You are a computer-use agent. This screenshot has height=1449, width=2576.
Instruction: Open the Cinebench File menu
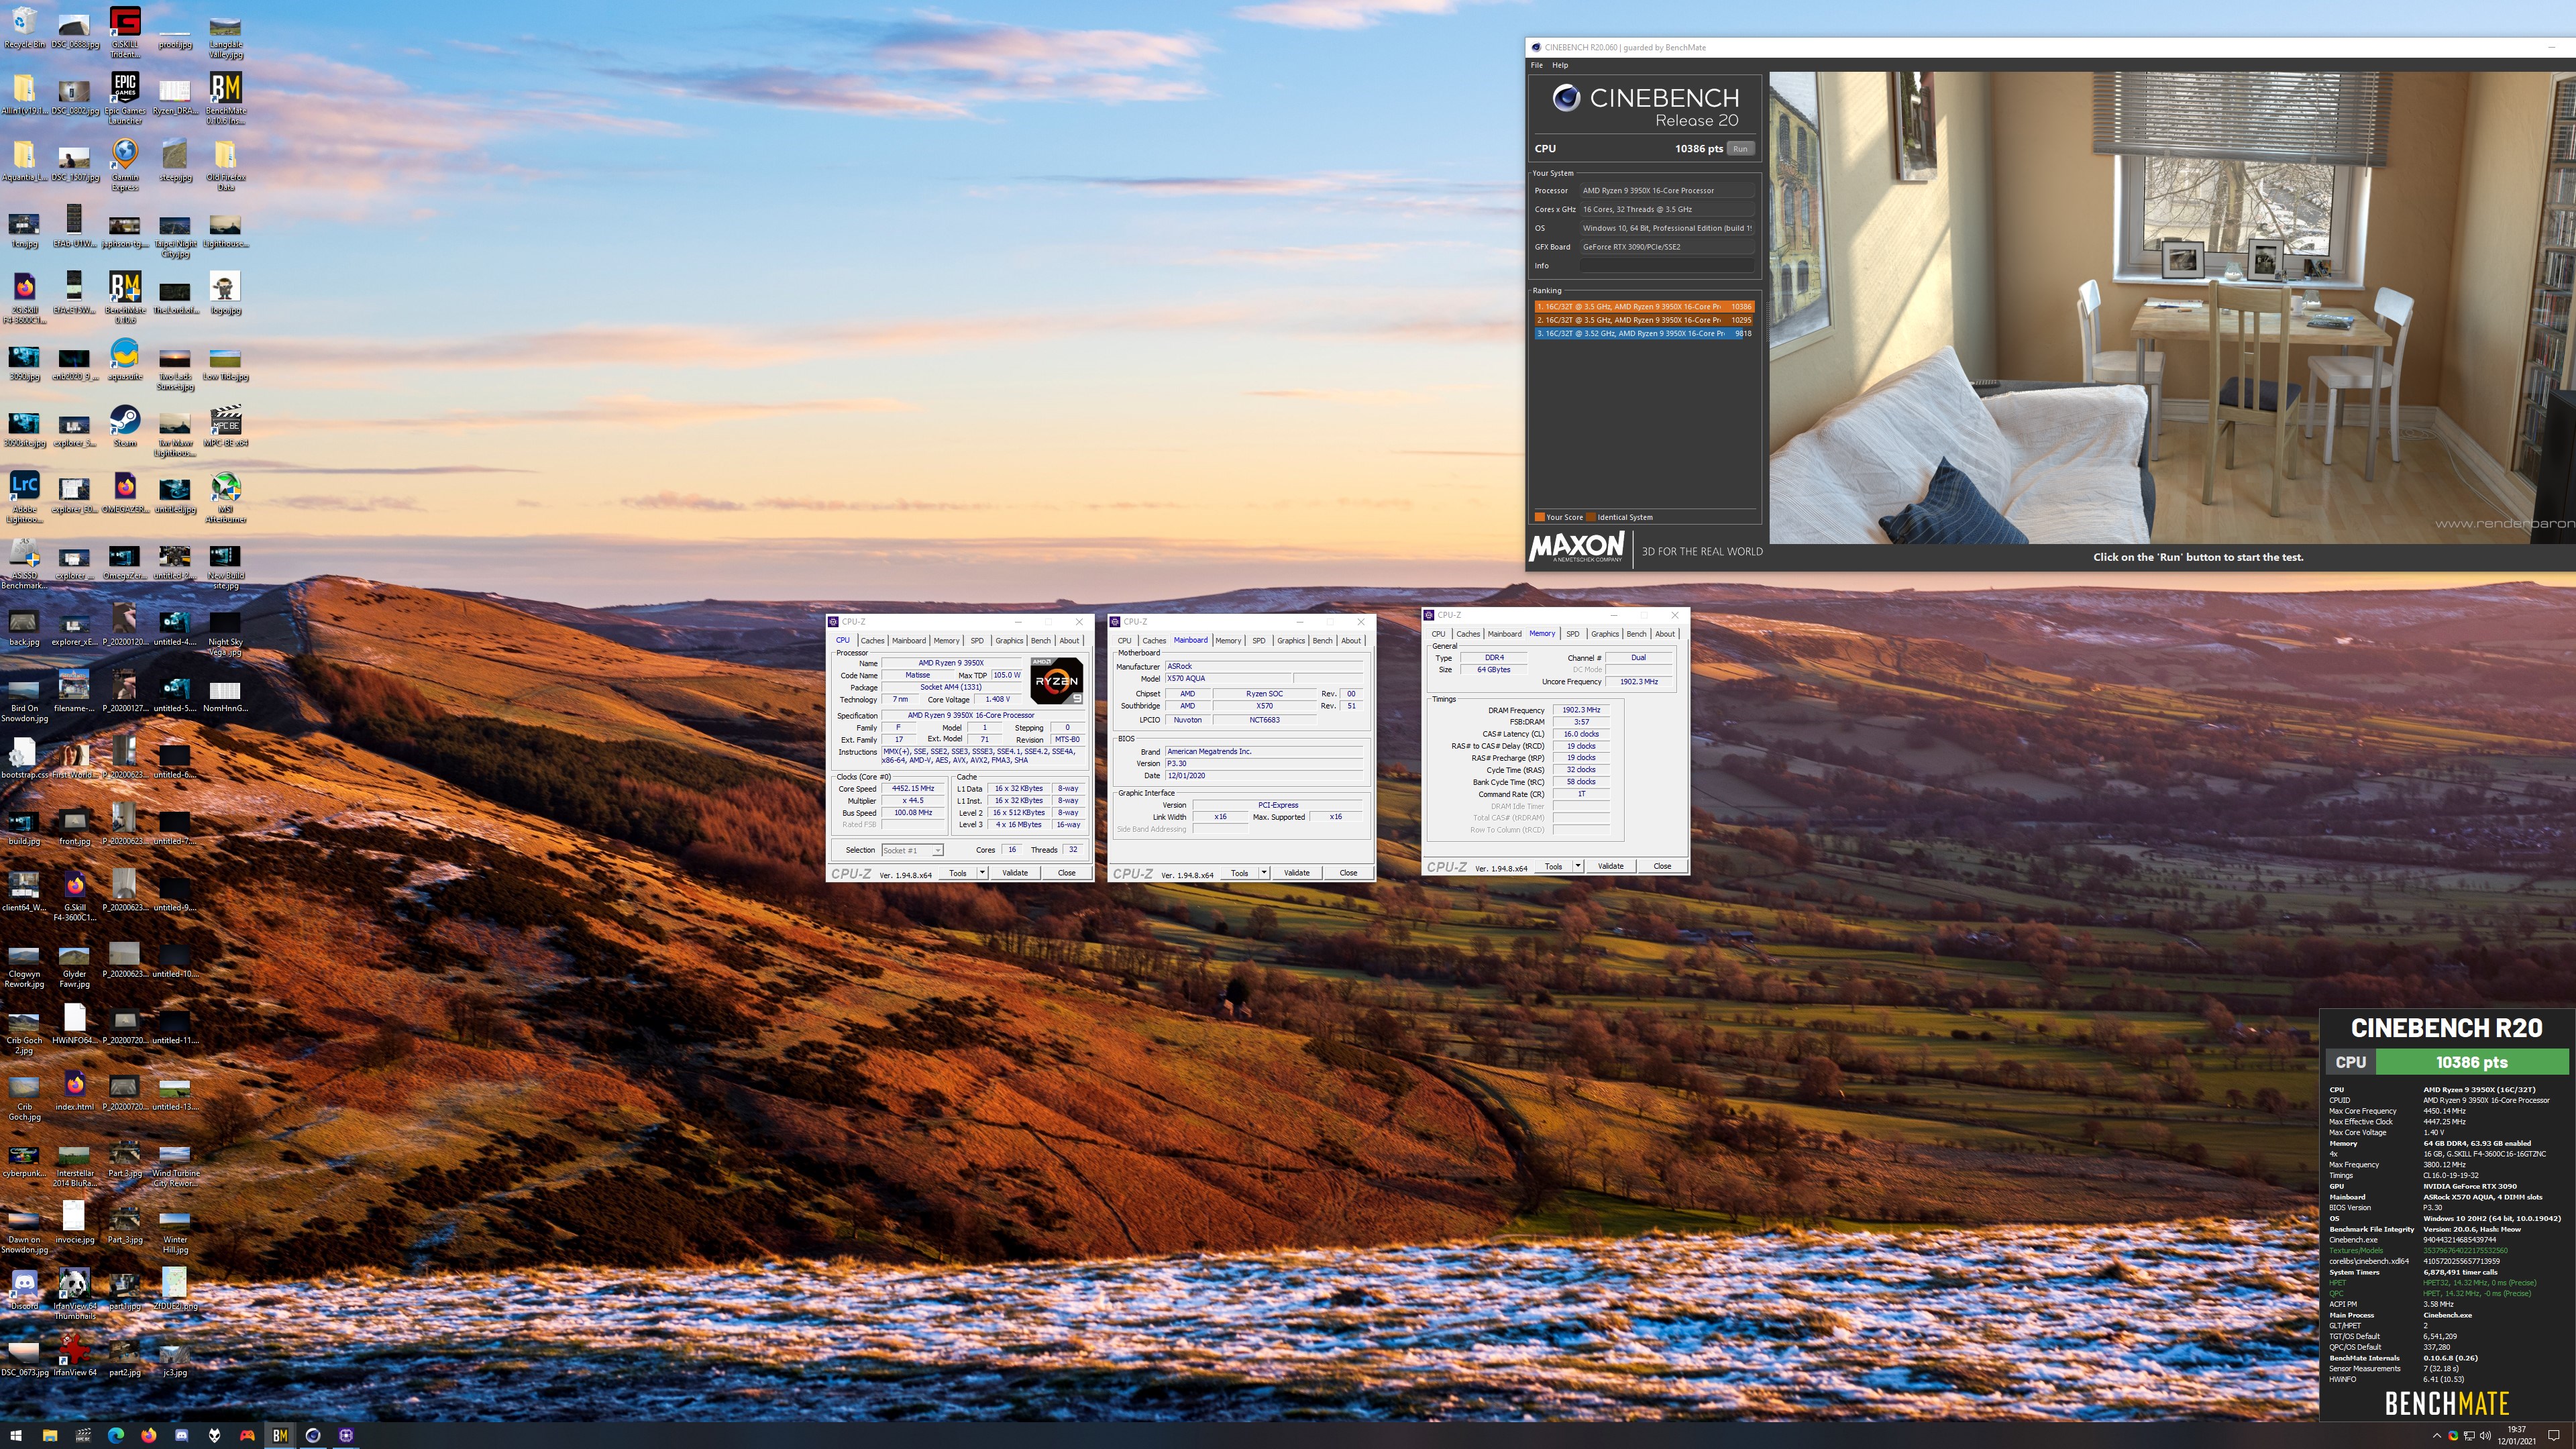click(1537, 65)
